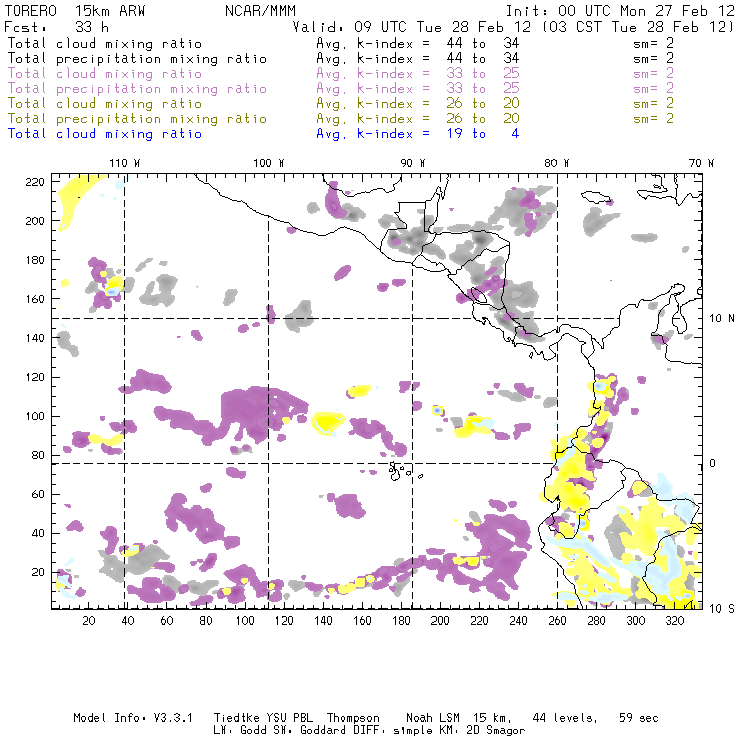The image size is (740, 740).
Task: Click the '70 W' longitude label
Action: [701, 163]
